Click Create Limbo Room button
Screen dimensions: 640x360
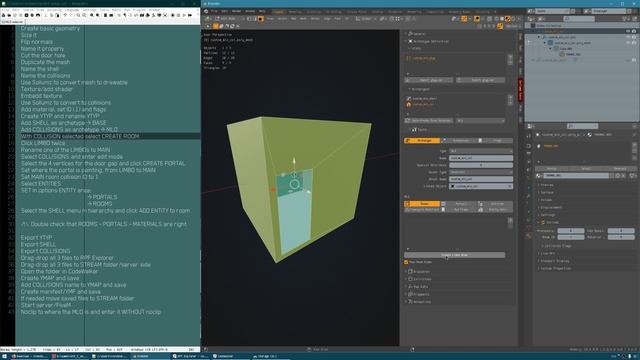454,255
